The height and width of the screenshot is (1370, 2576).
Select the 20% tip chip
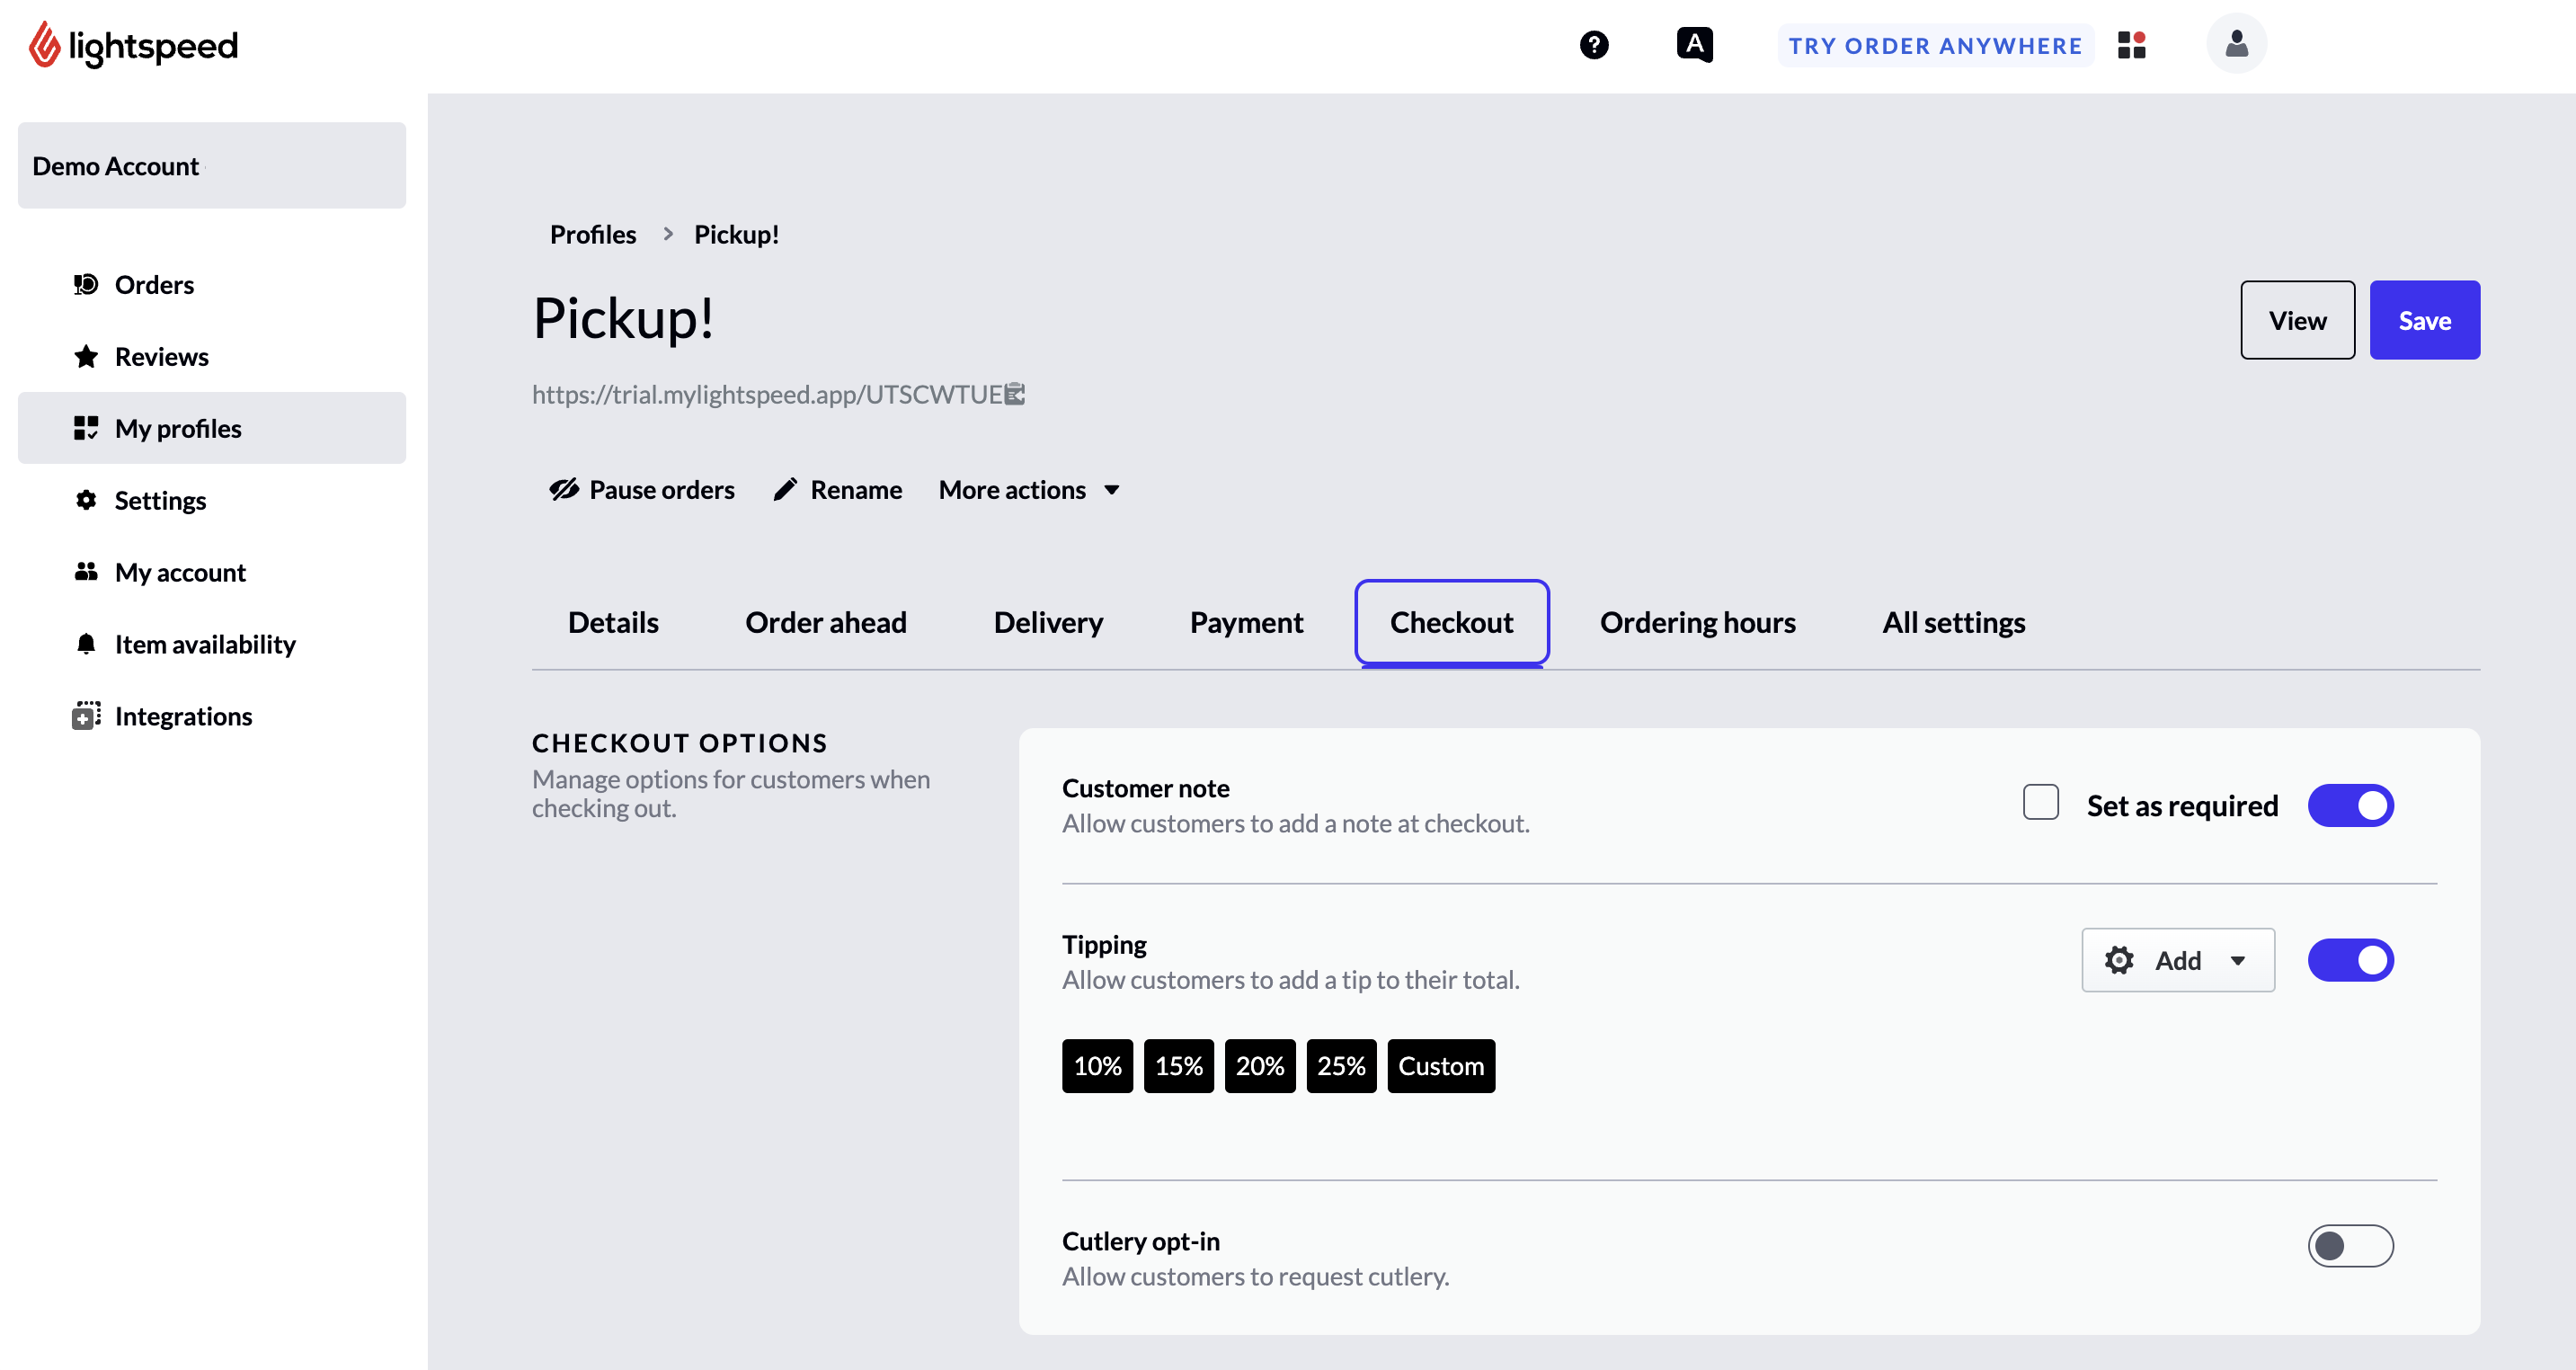click(x=1260, y=1067)
